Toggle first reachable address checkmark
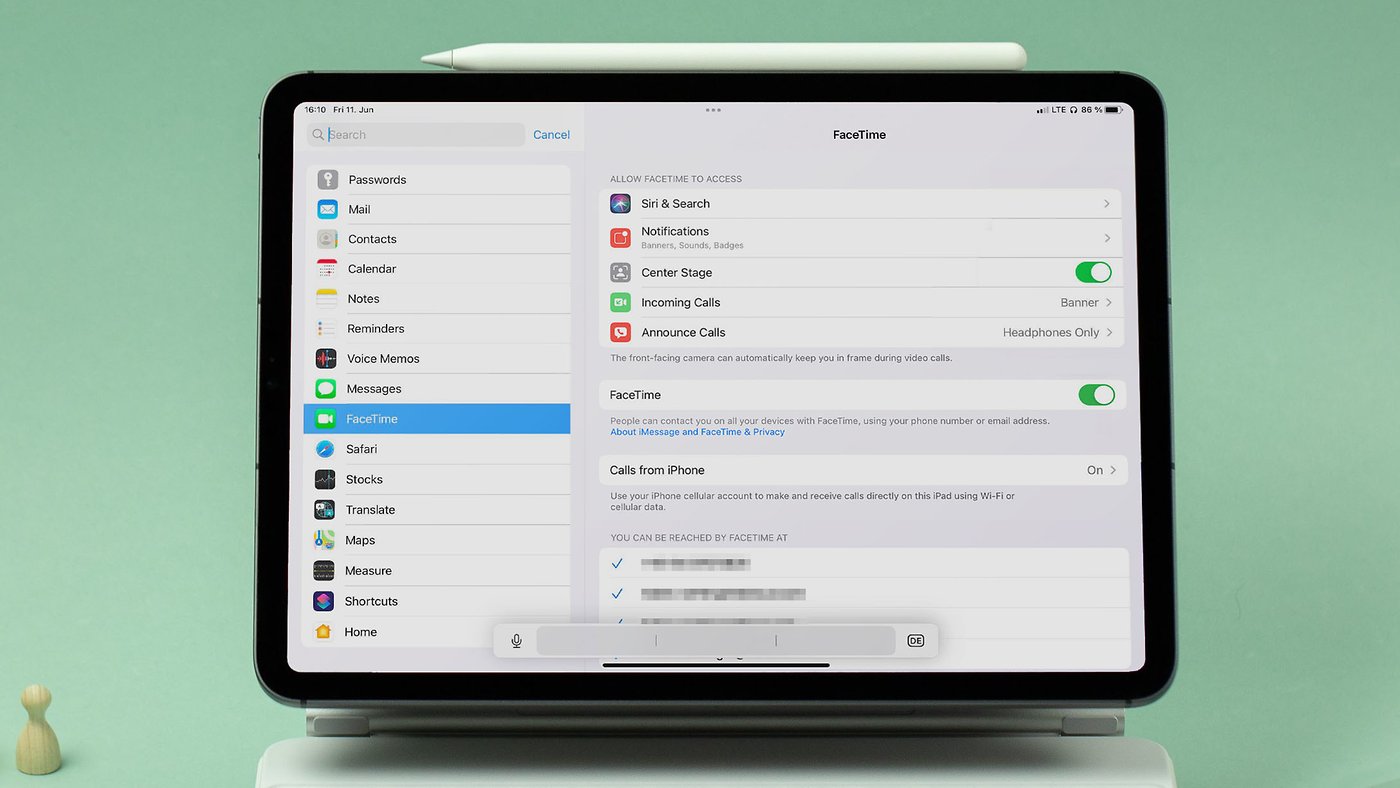Viewport: 1400px width, 788px height. pyautogui.click(x=617, y=563)
